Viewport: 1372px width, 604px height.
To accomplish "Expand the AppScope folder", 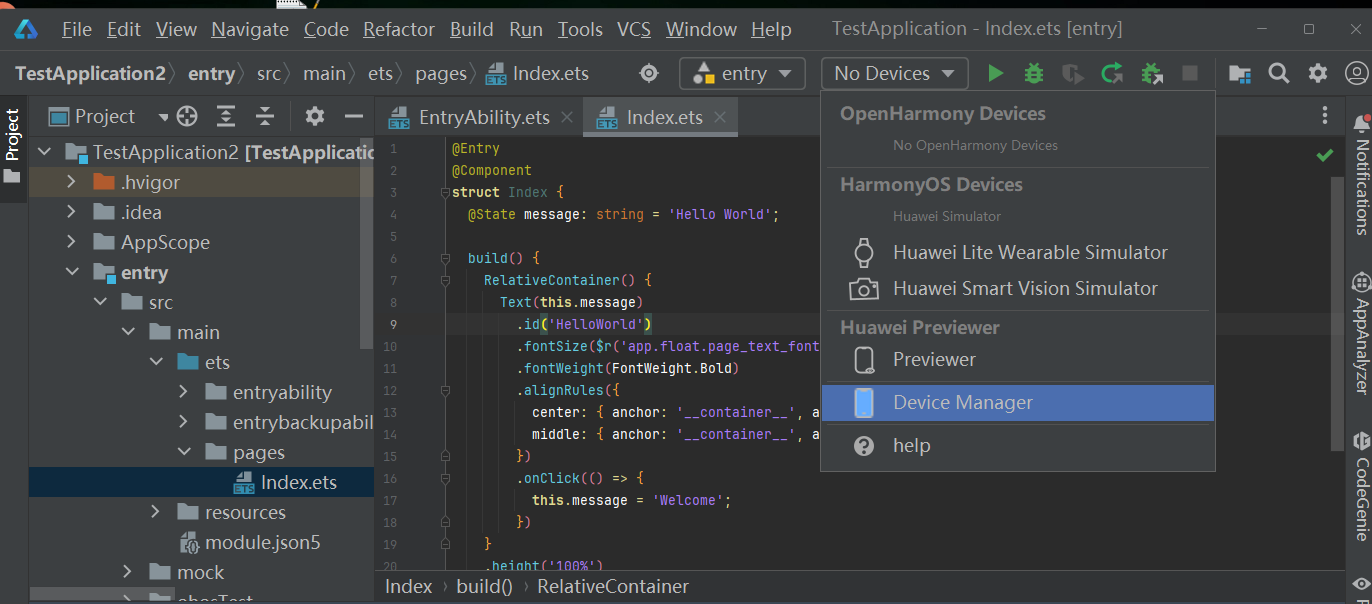I will pyautogui.click(x=71, y=242).
